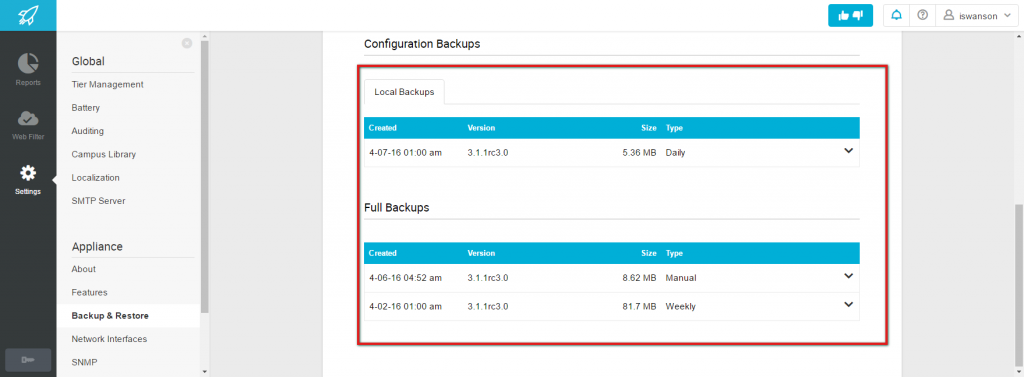Click the Manual type cell
This screenshot has height=377, width=1024.
click(681, 278)
